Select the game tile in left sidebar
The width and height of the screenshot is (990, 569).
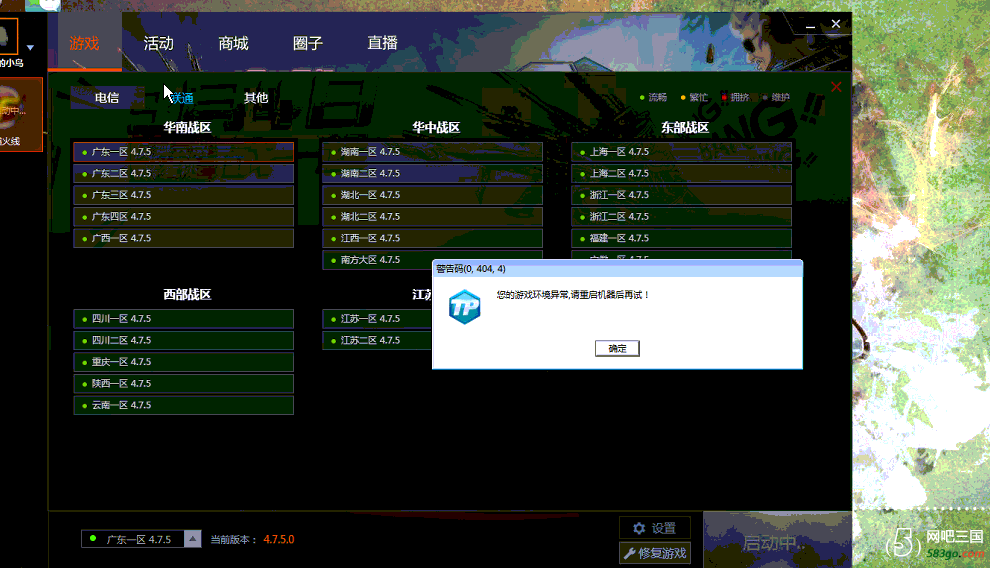[x=21, y=114]
